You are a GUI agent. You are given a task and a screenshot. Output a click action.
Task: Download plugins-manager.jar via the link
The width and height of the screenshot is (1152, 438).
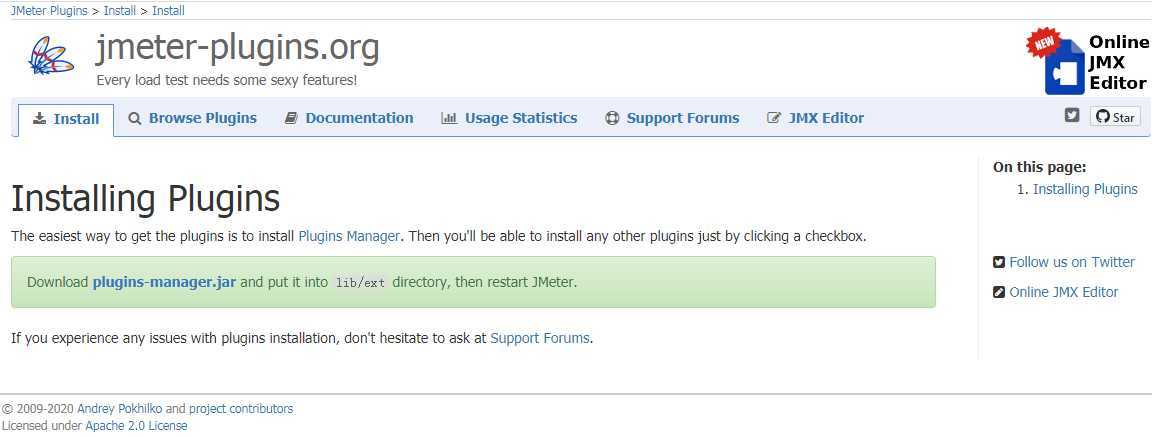[x=164, y=282]
